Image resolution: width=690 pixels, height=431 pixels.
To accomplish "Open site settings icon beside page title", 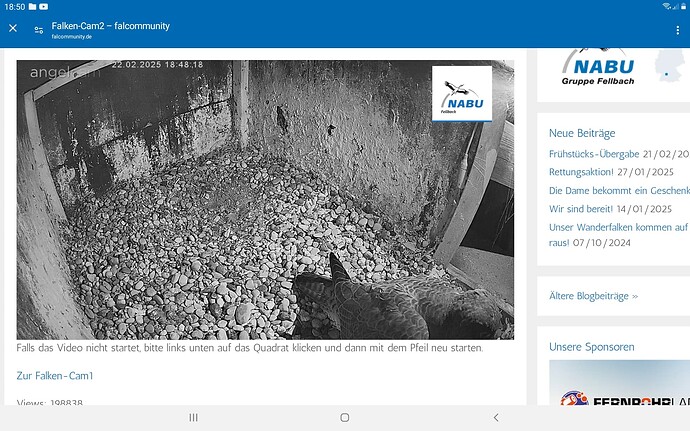I will pos(39,29).
